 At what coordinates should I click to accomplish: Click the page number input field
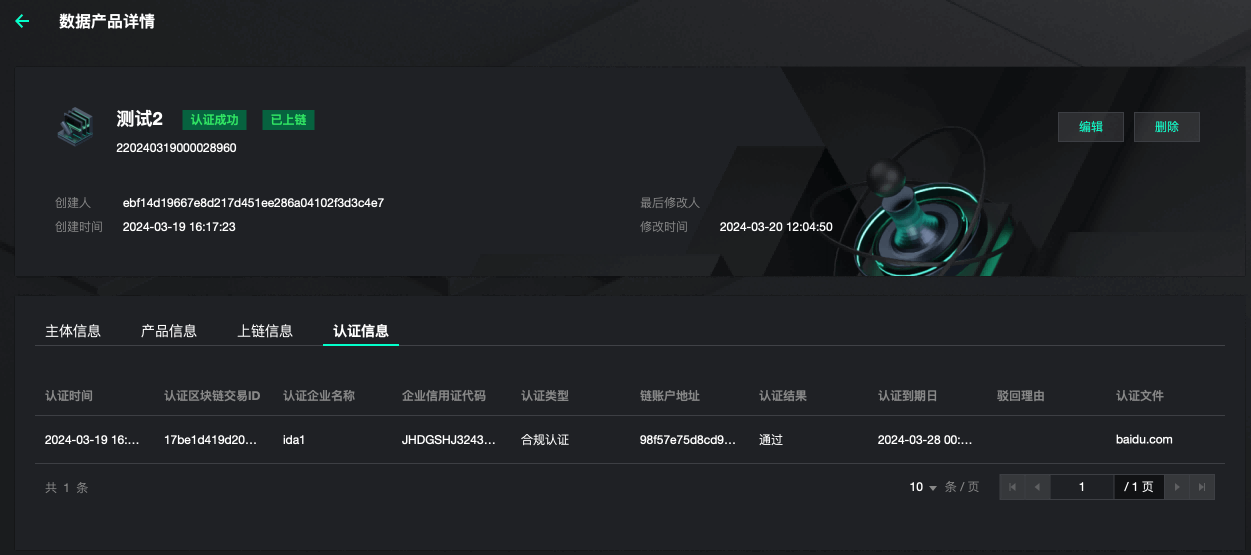click(1082, 487)
